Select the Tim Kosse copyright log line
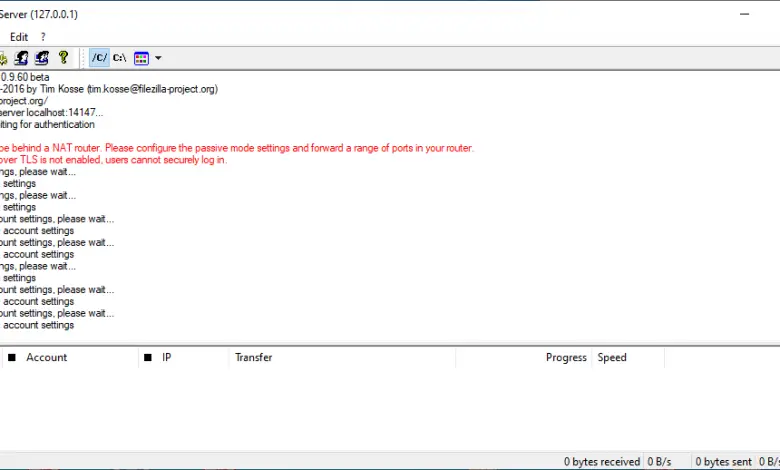Image resolution: width=780 pixels, height=470 pixels. 109,89
